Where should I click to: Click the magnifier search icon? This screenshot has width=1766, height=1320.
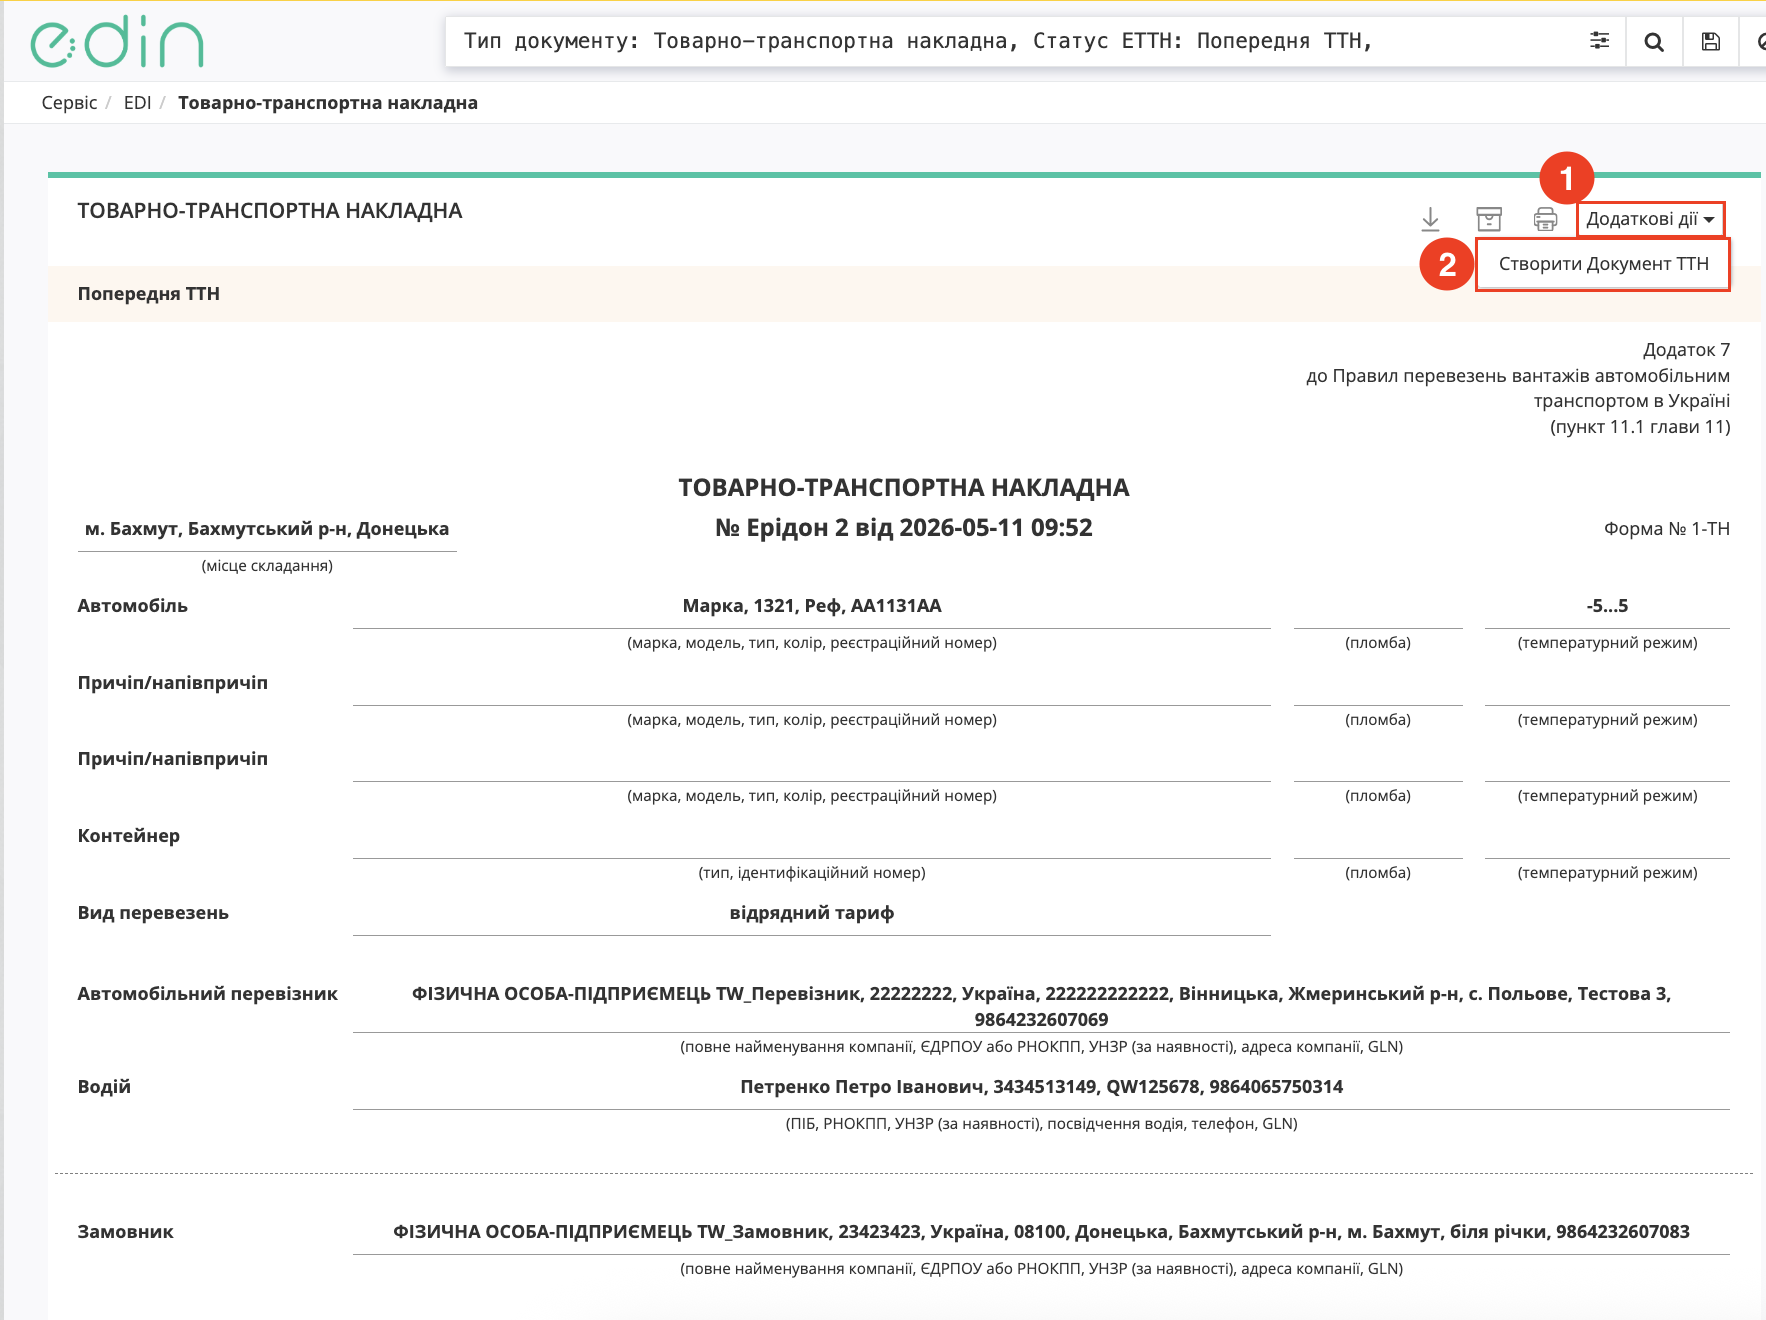click(1654, 42)
